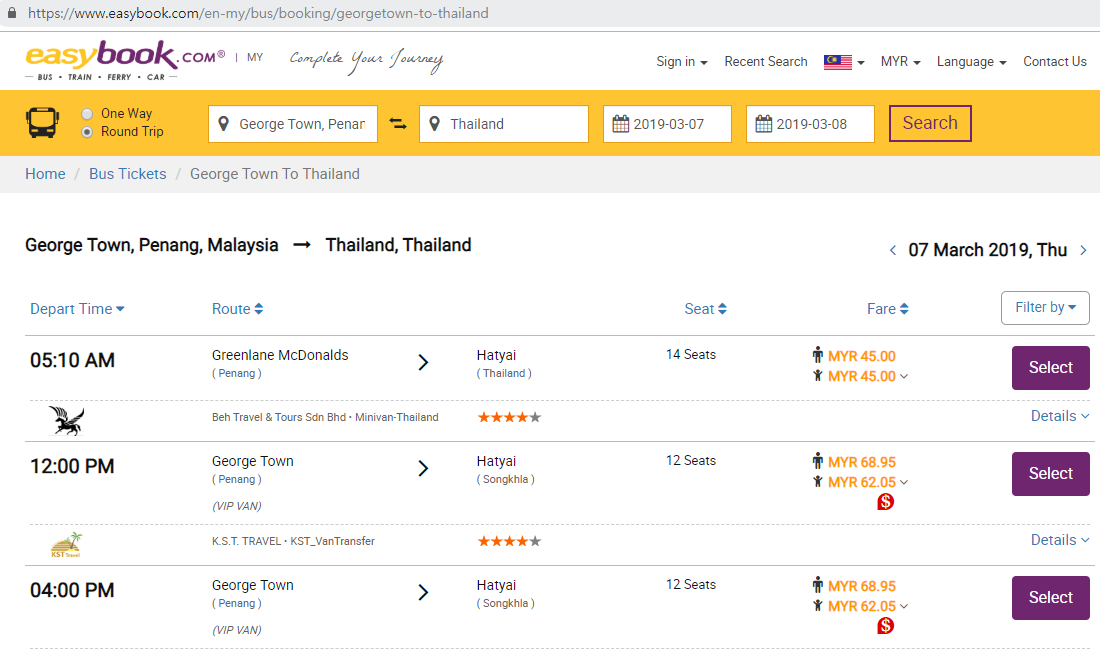This screenshot has height=653, width=1100.
Task: Click child fare icon for 12:00 PM trip
Action: tap(817, 482)
